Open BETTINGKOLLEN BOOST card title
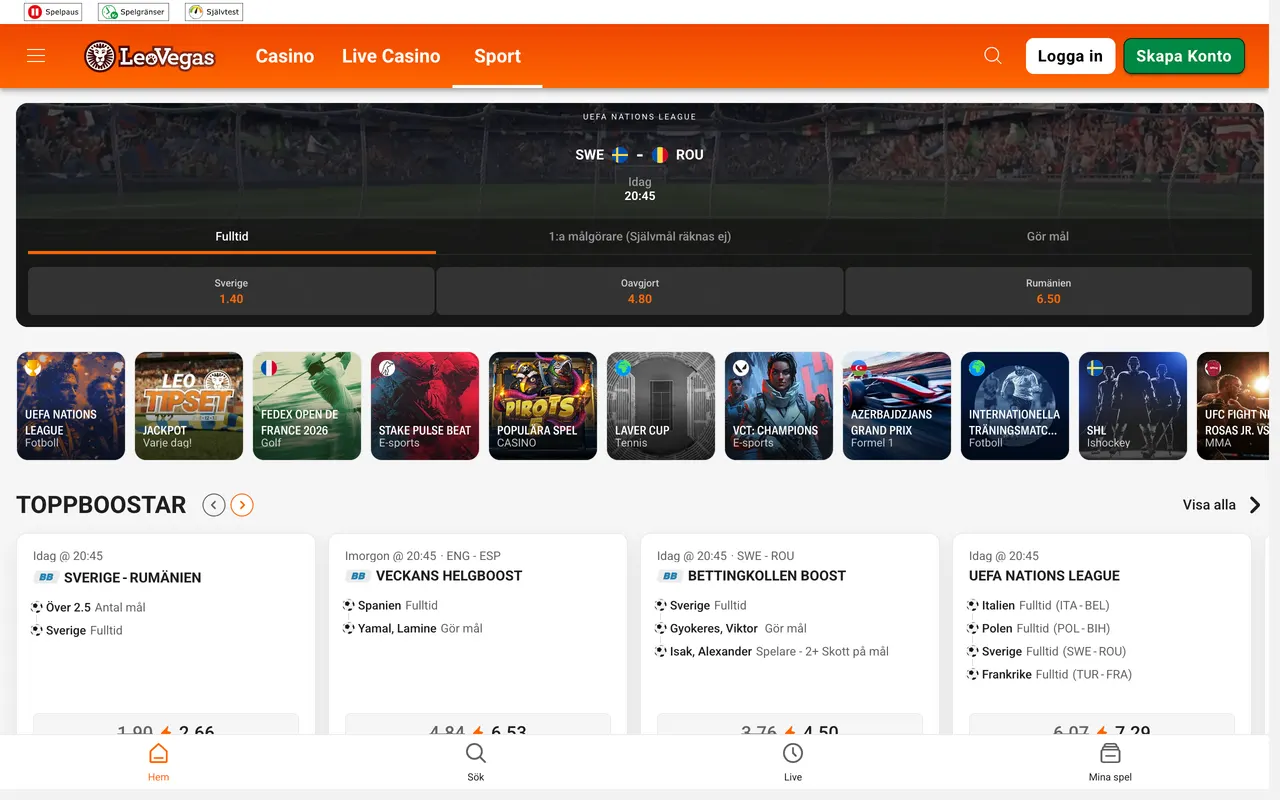Viewport: 1280px width, 800px height. point(767,576)
